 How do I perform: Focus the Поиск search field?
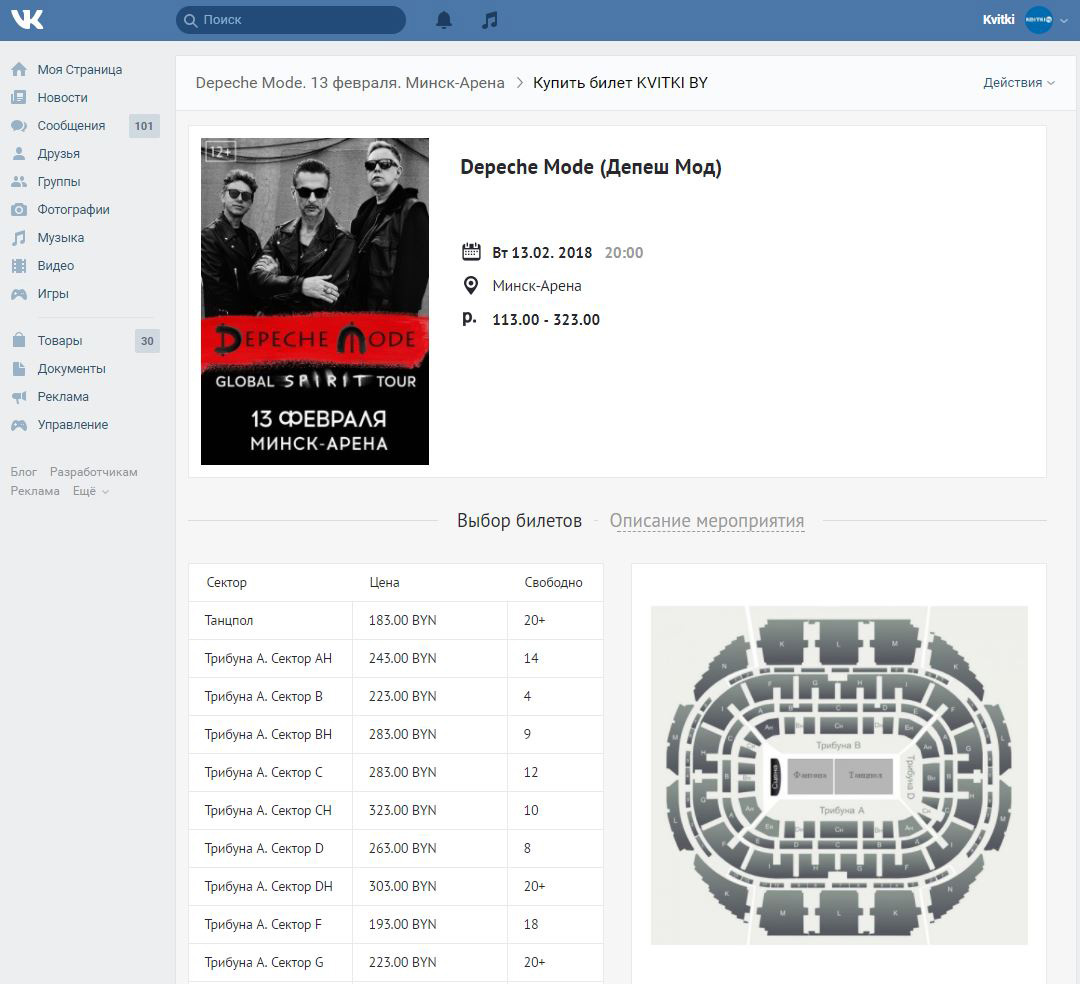click(x=291, y=20)
